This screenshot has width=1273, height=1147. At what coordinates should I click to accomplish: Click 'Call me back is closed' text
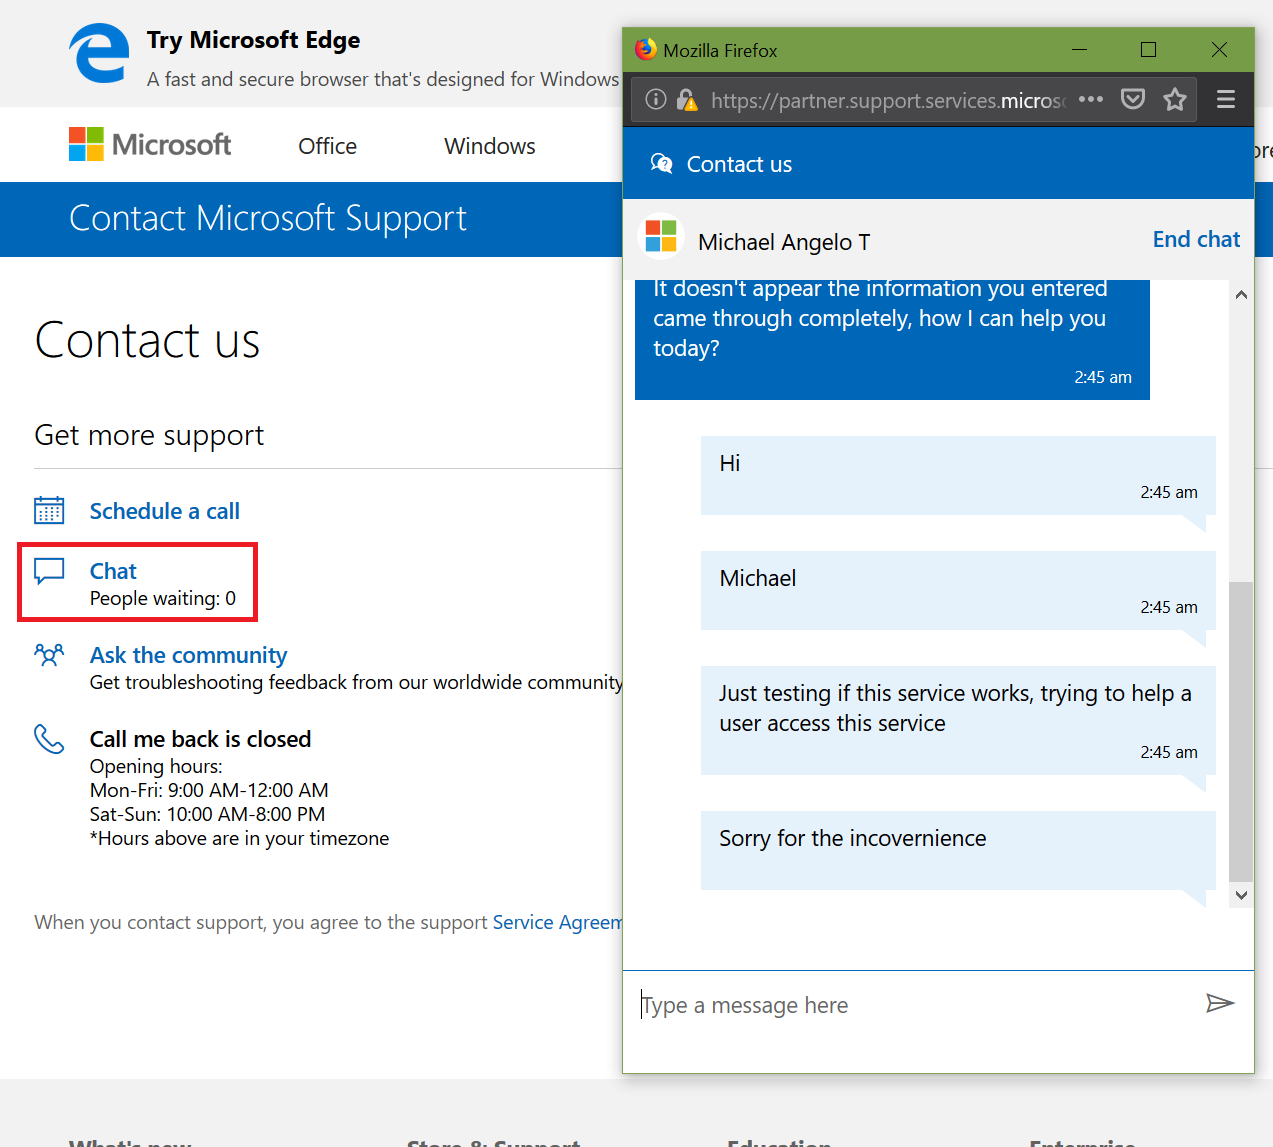tap(201, 739)
